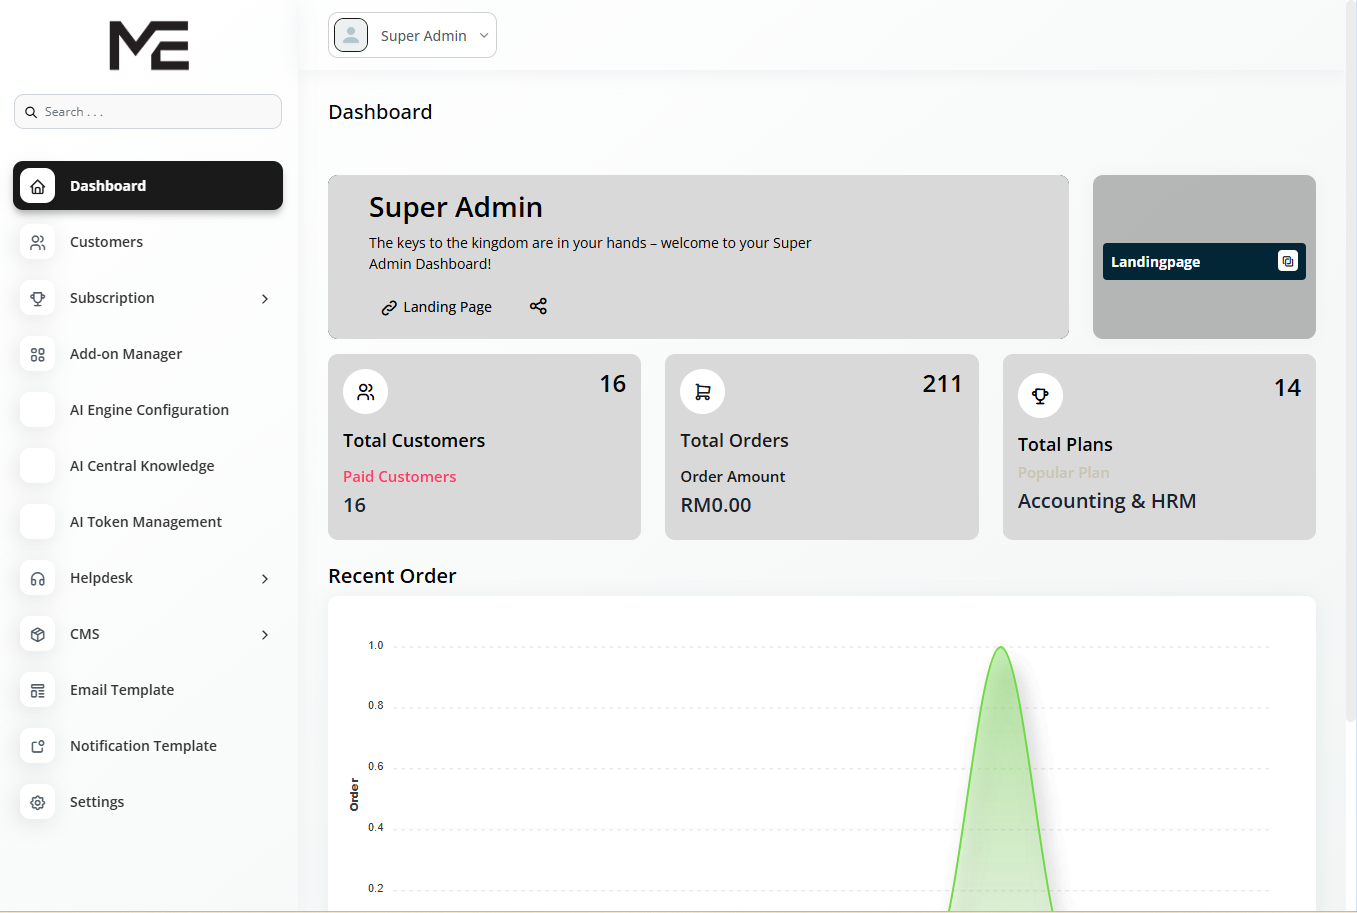Click the share icon beside Landing Page

pyautogui.click(x=538, y=306)
